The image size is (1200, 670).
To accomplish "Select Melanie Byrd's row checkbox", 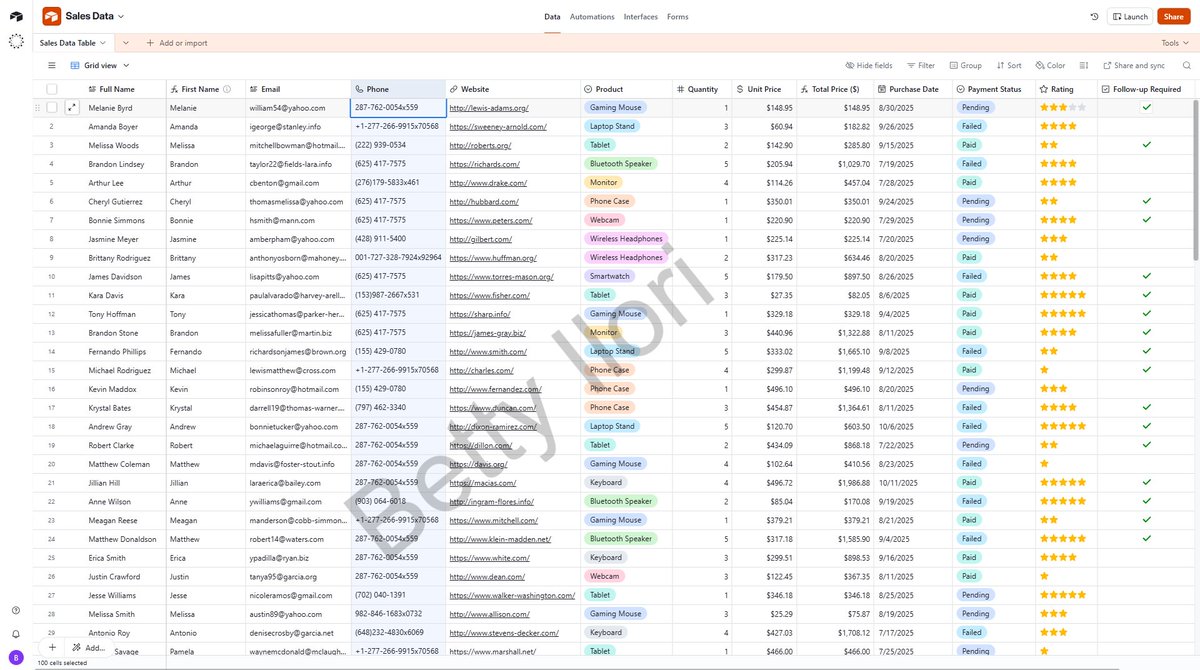I will 52,108.
